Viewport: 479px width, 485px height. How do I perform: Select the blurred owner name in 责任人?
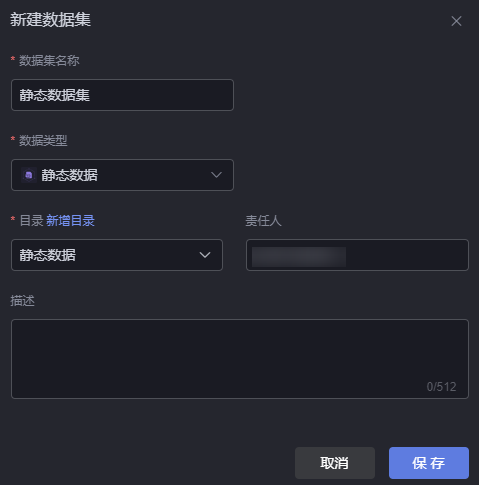[x=299, y=257]
